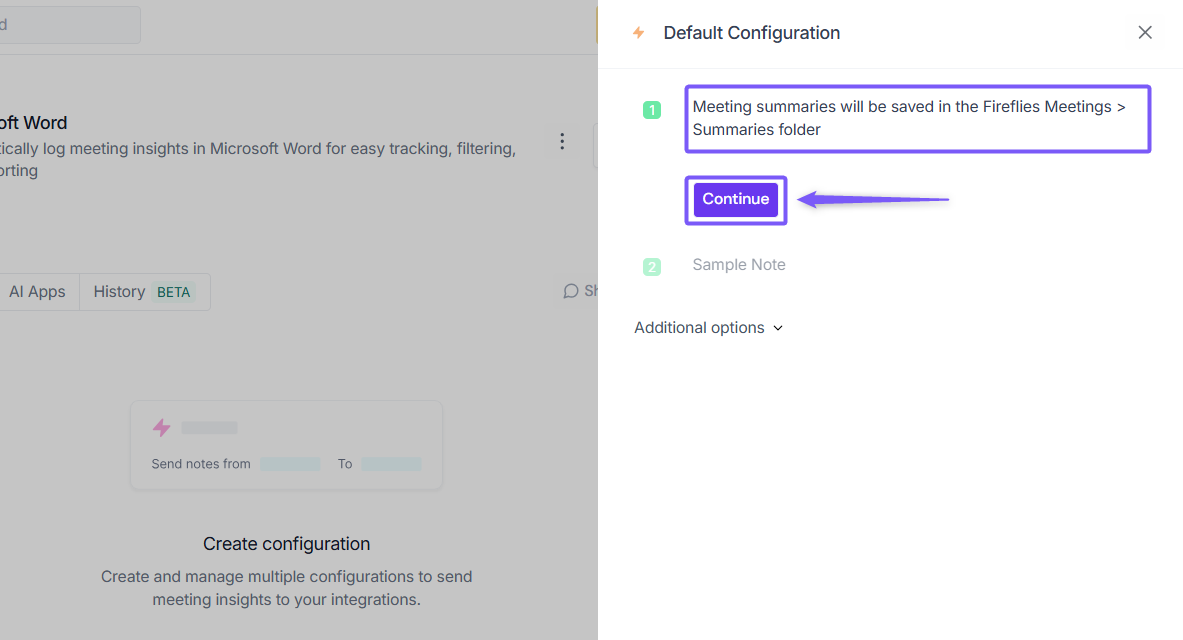Click the Create configuration heading

click(x=286, y=544)
